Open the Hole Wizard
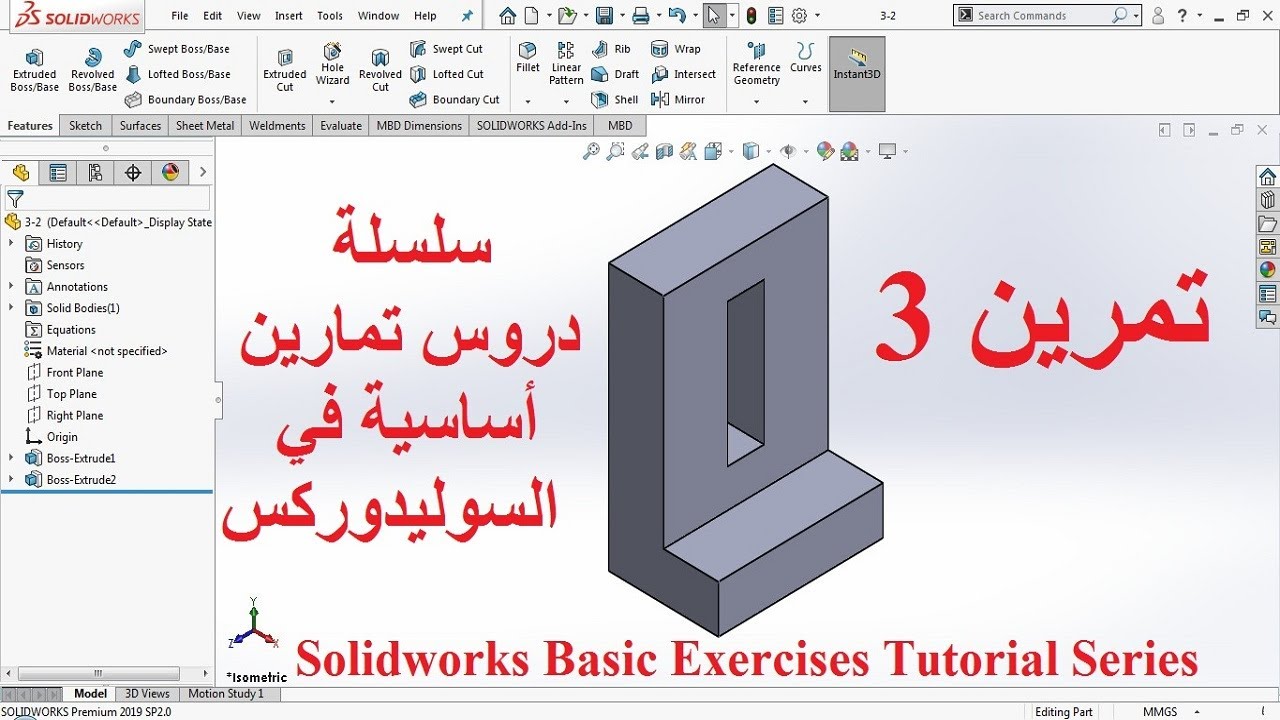Screen dimensions: 1280x720 (333, 65)
